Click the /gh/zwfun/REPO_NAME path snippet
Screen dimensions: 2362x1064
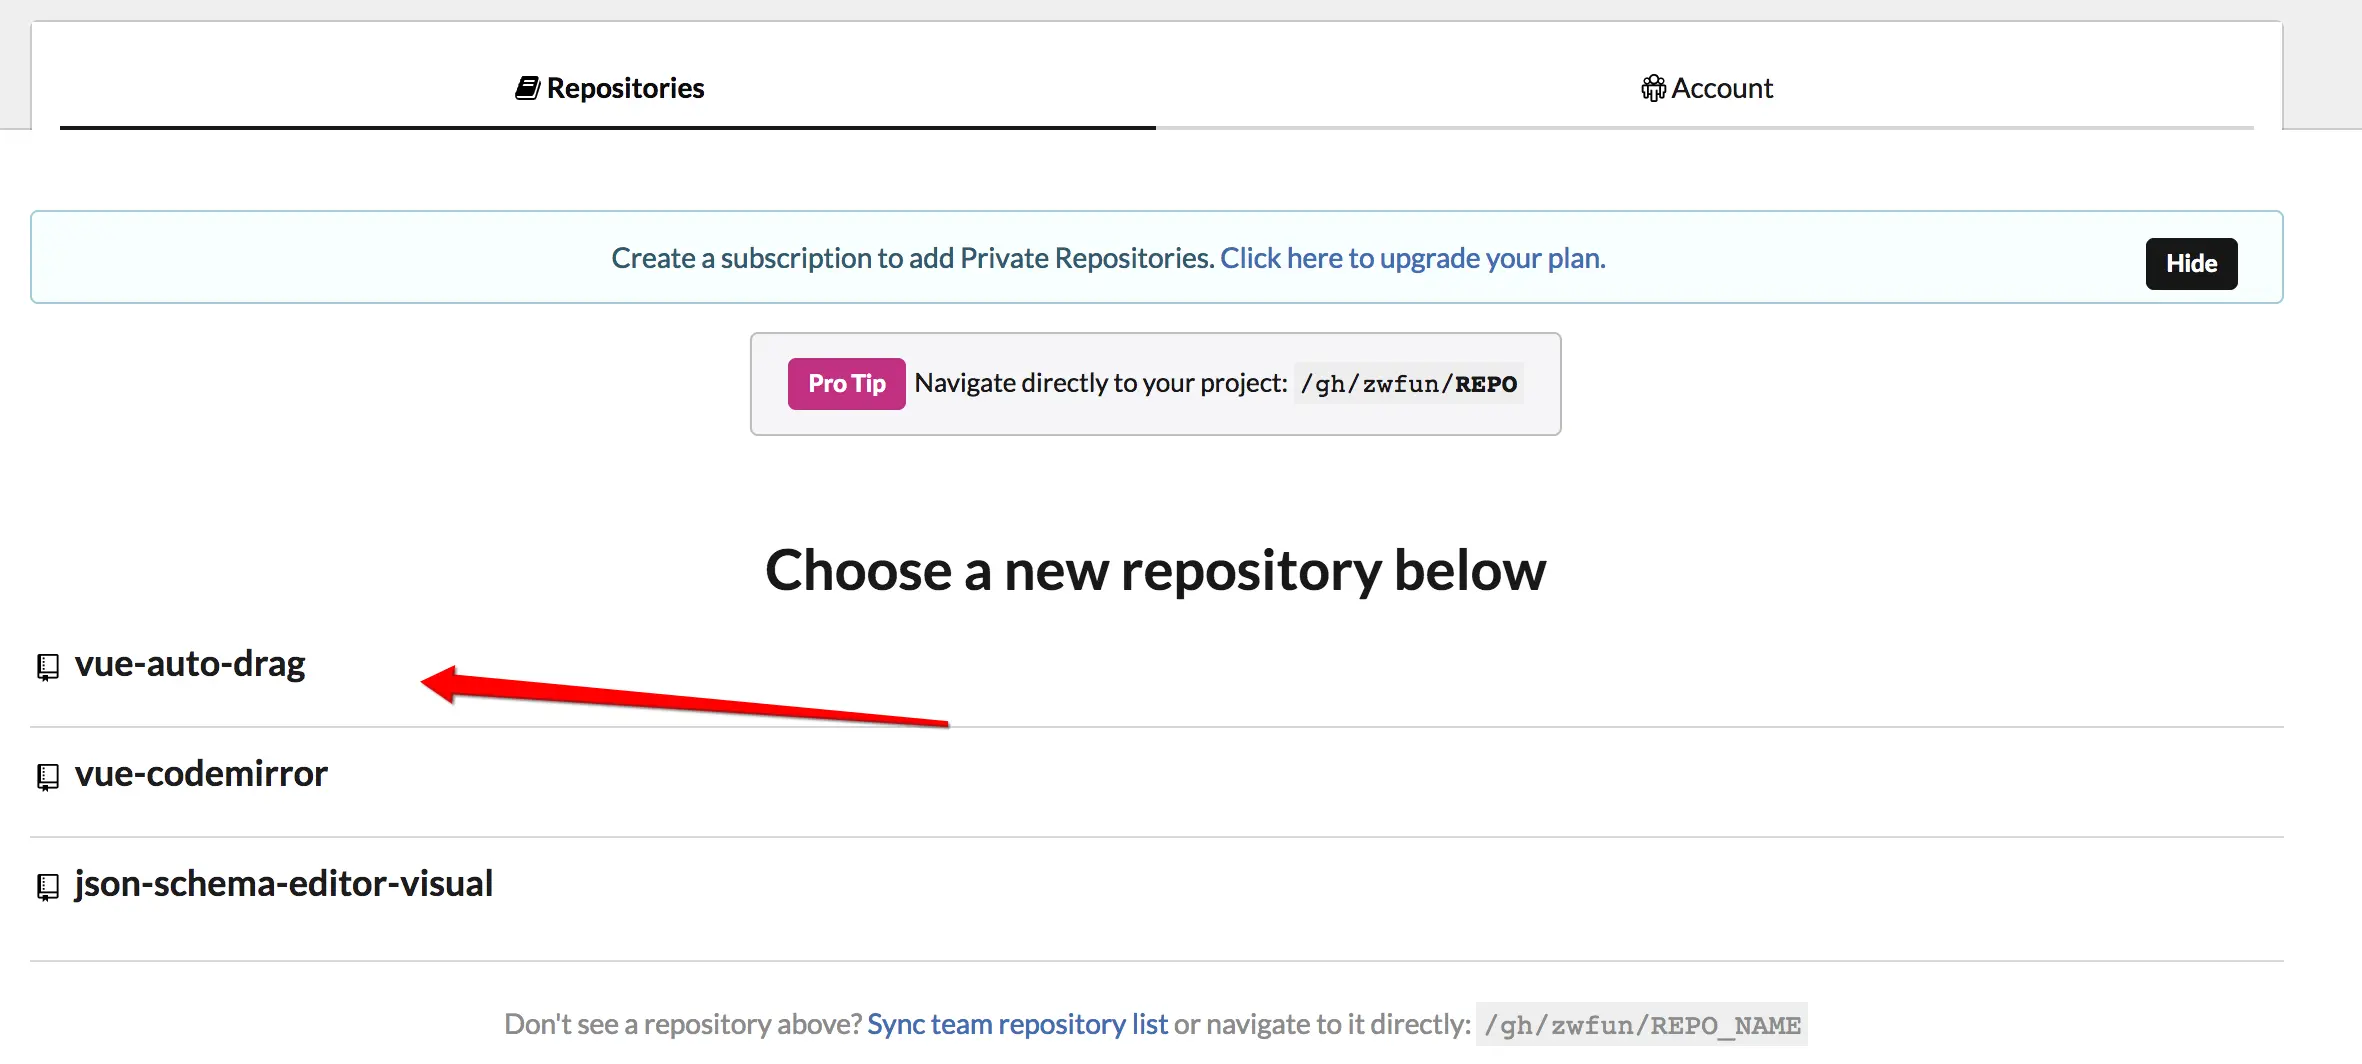[x=1641, y=1024]
